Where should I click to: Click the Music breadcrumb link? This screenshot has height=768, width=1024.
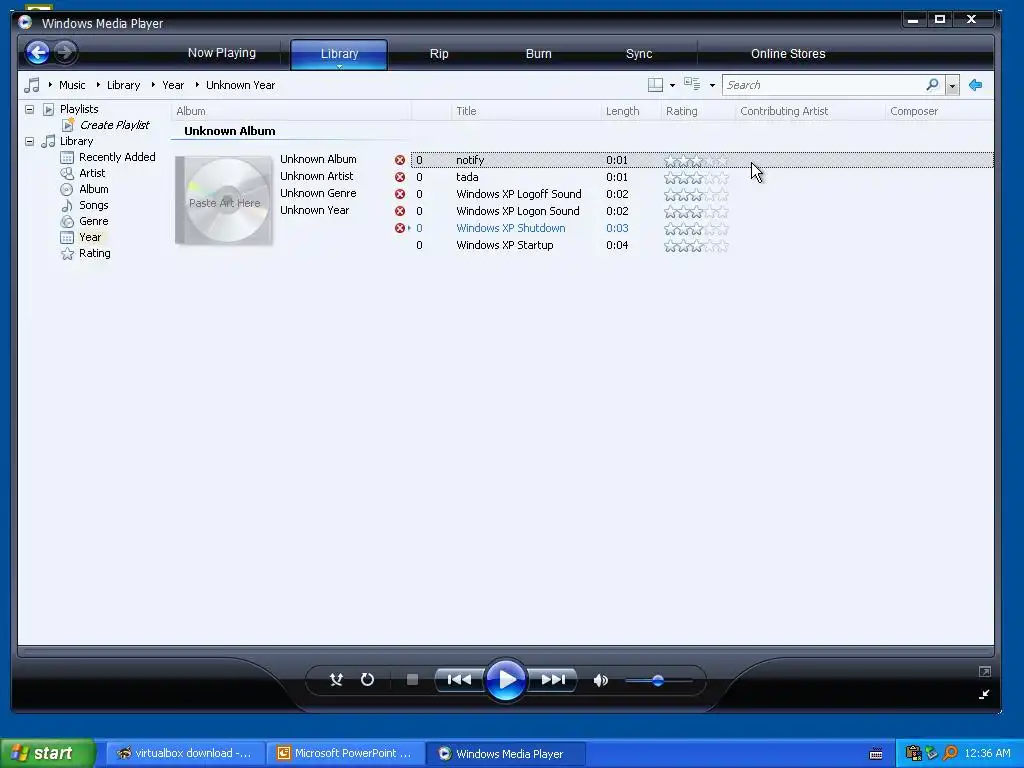click(72, 85)
